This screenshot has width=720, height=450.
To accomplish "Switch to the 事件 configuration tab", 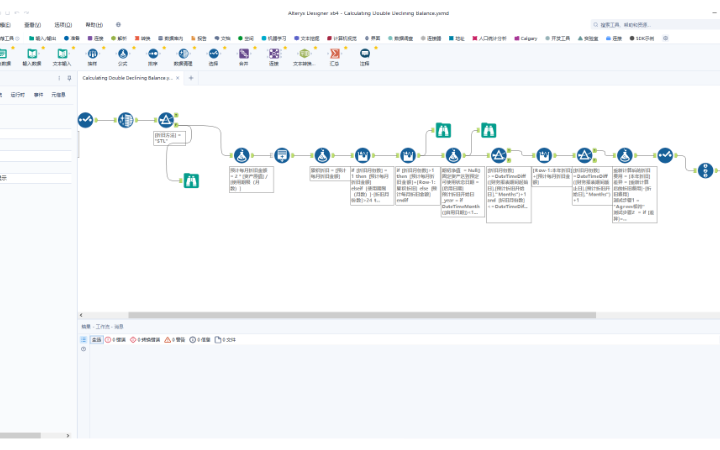I will pos(39,95).
